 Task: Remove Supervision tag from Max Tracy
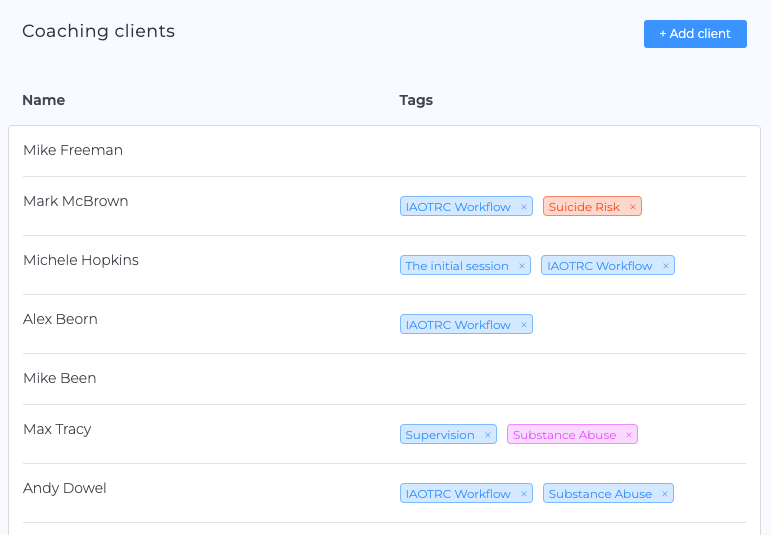[488, 435]
